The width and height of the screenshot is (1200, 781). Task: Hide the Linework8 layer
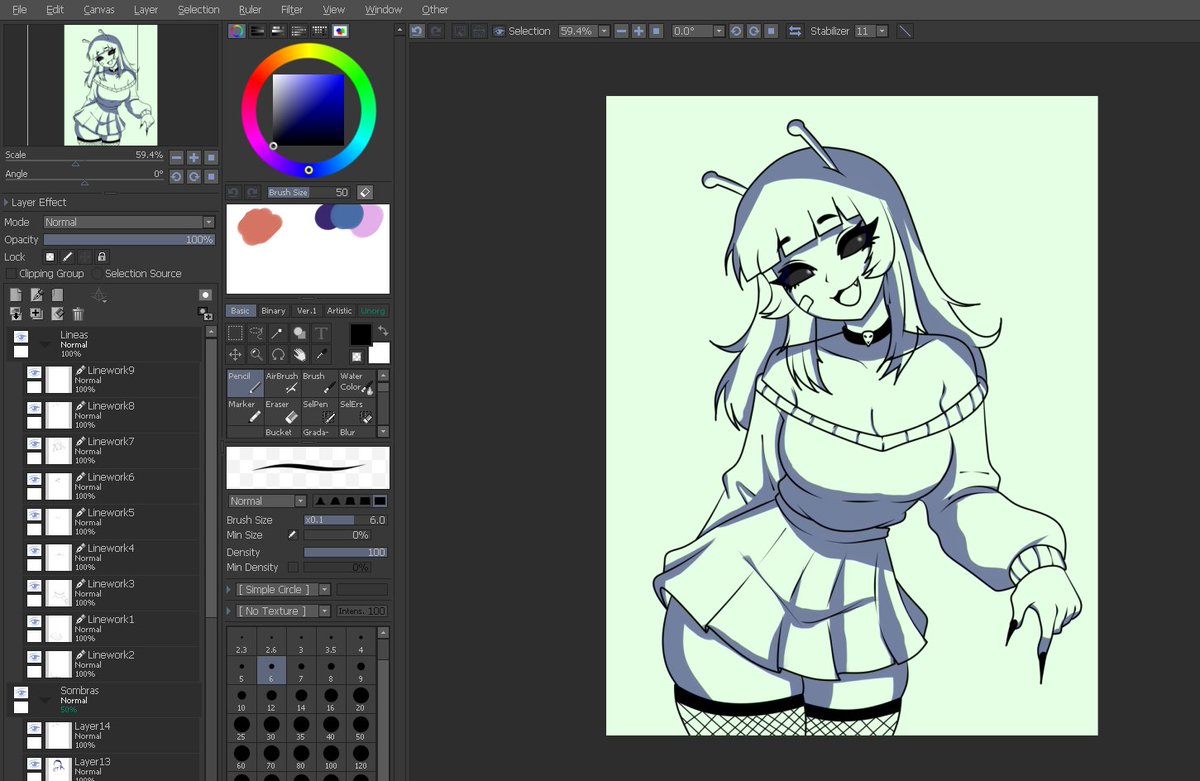click(34, 409)
